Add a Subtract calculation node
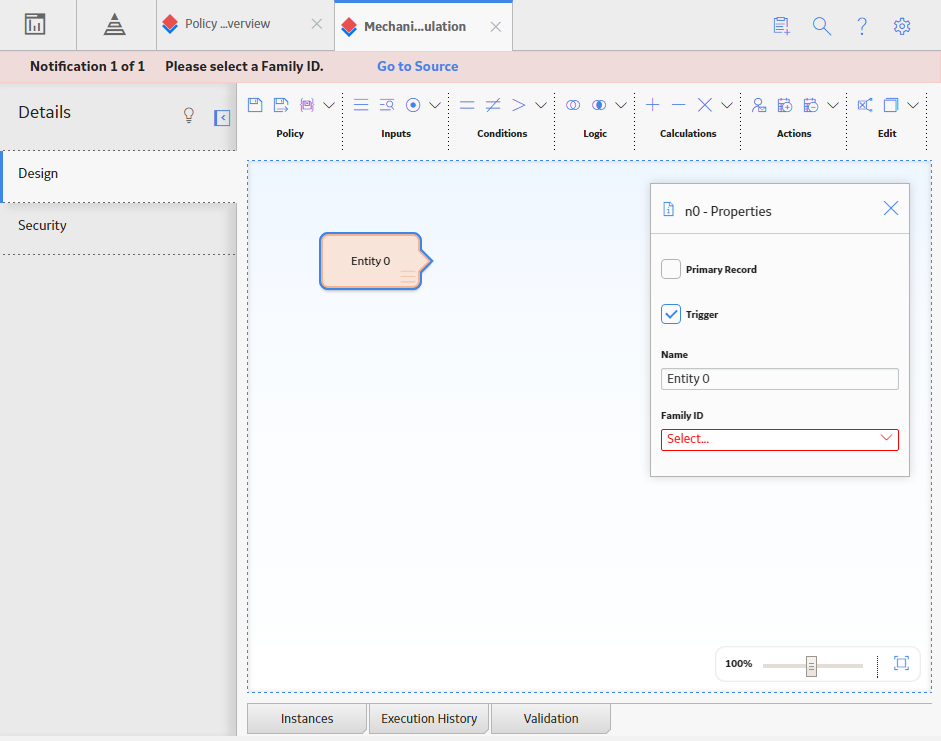 click(679, 105)
